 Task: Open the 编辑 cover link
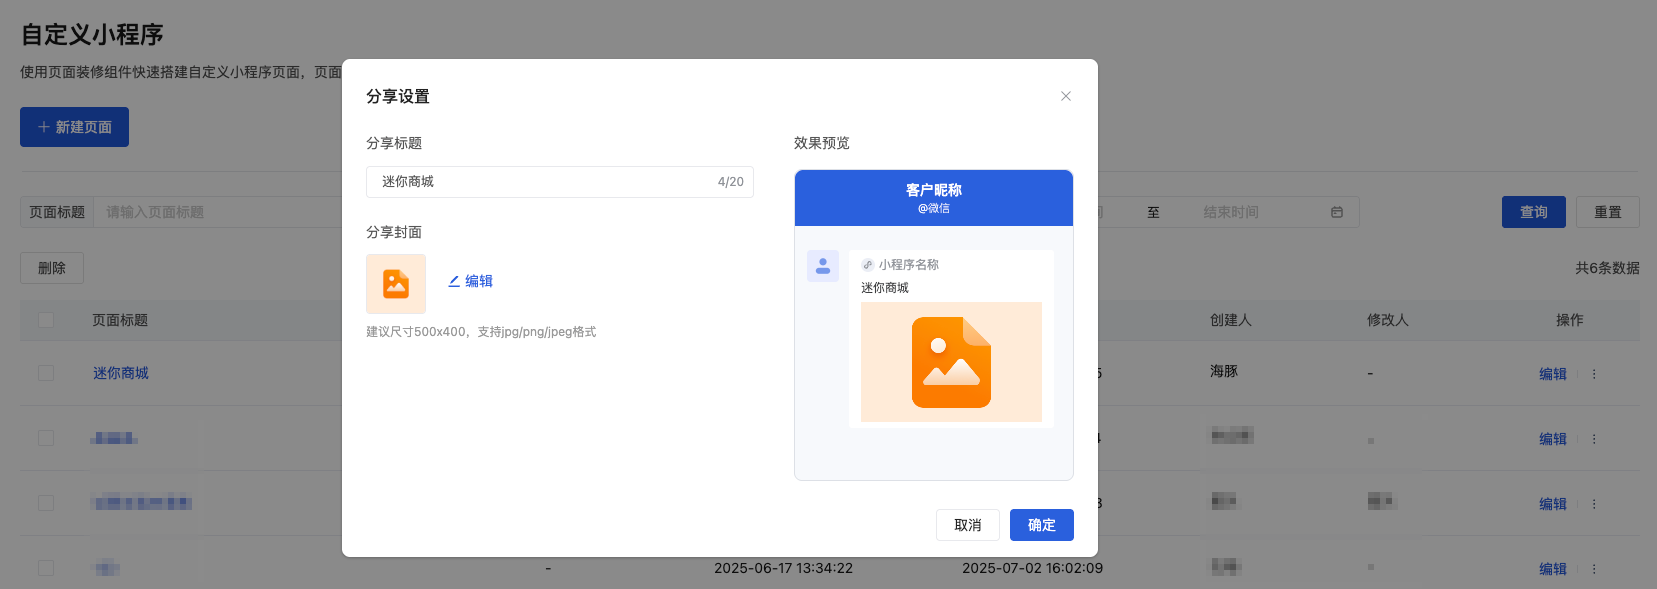point(470,281)
